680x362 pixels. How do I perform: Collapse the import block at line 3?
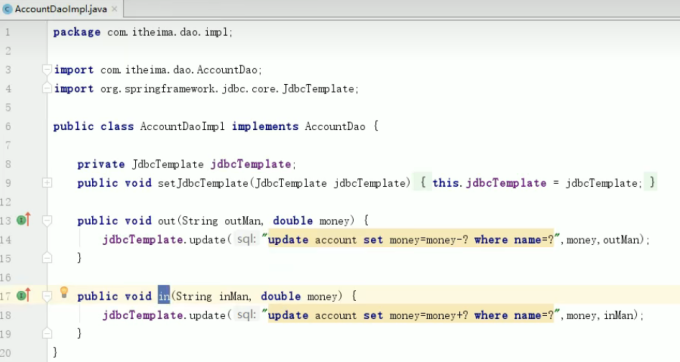pyautogui.click(x=47, y=69)
